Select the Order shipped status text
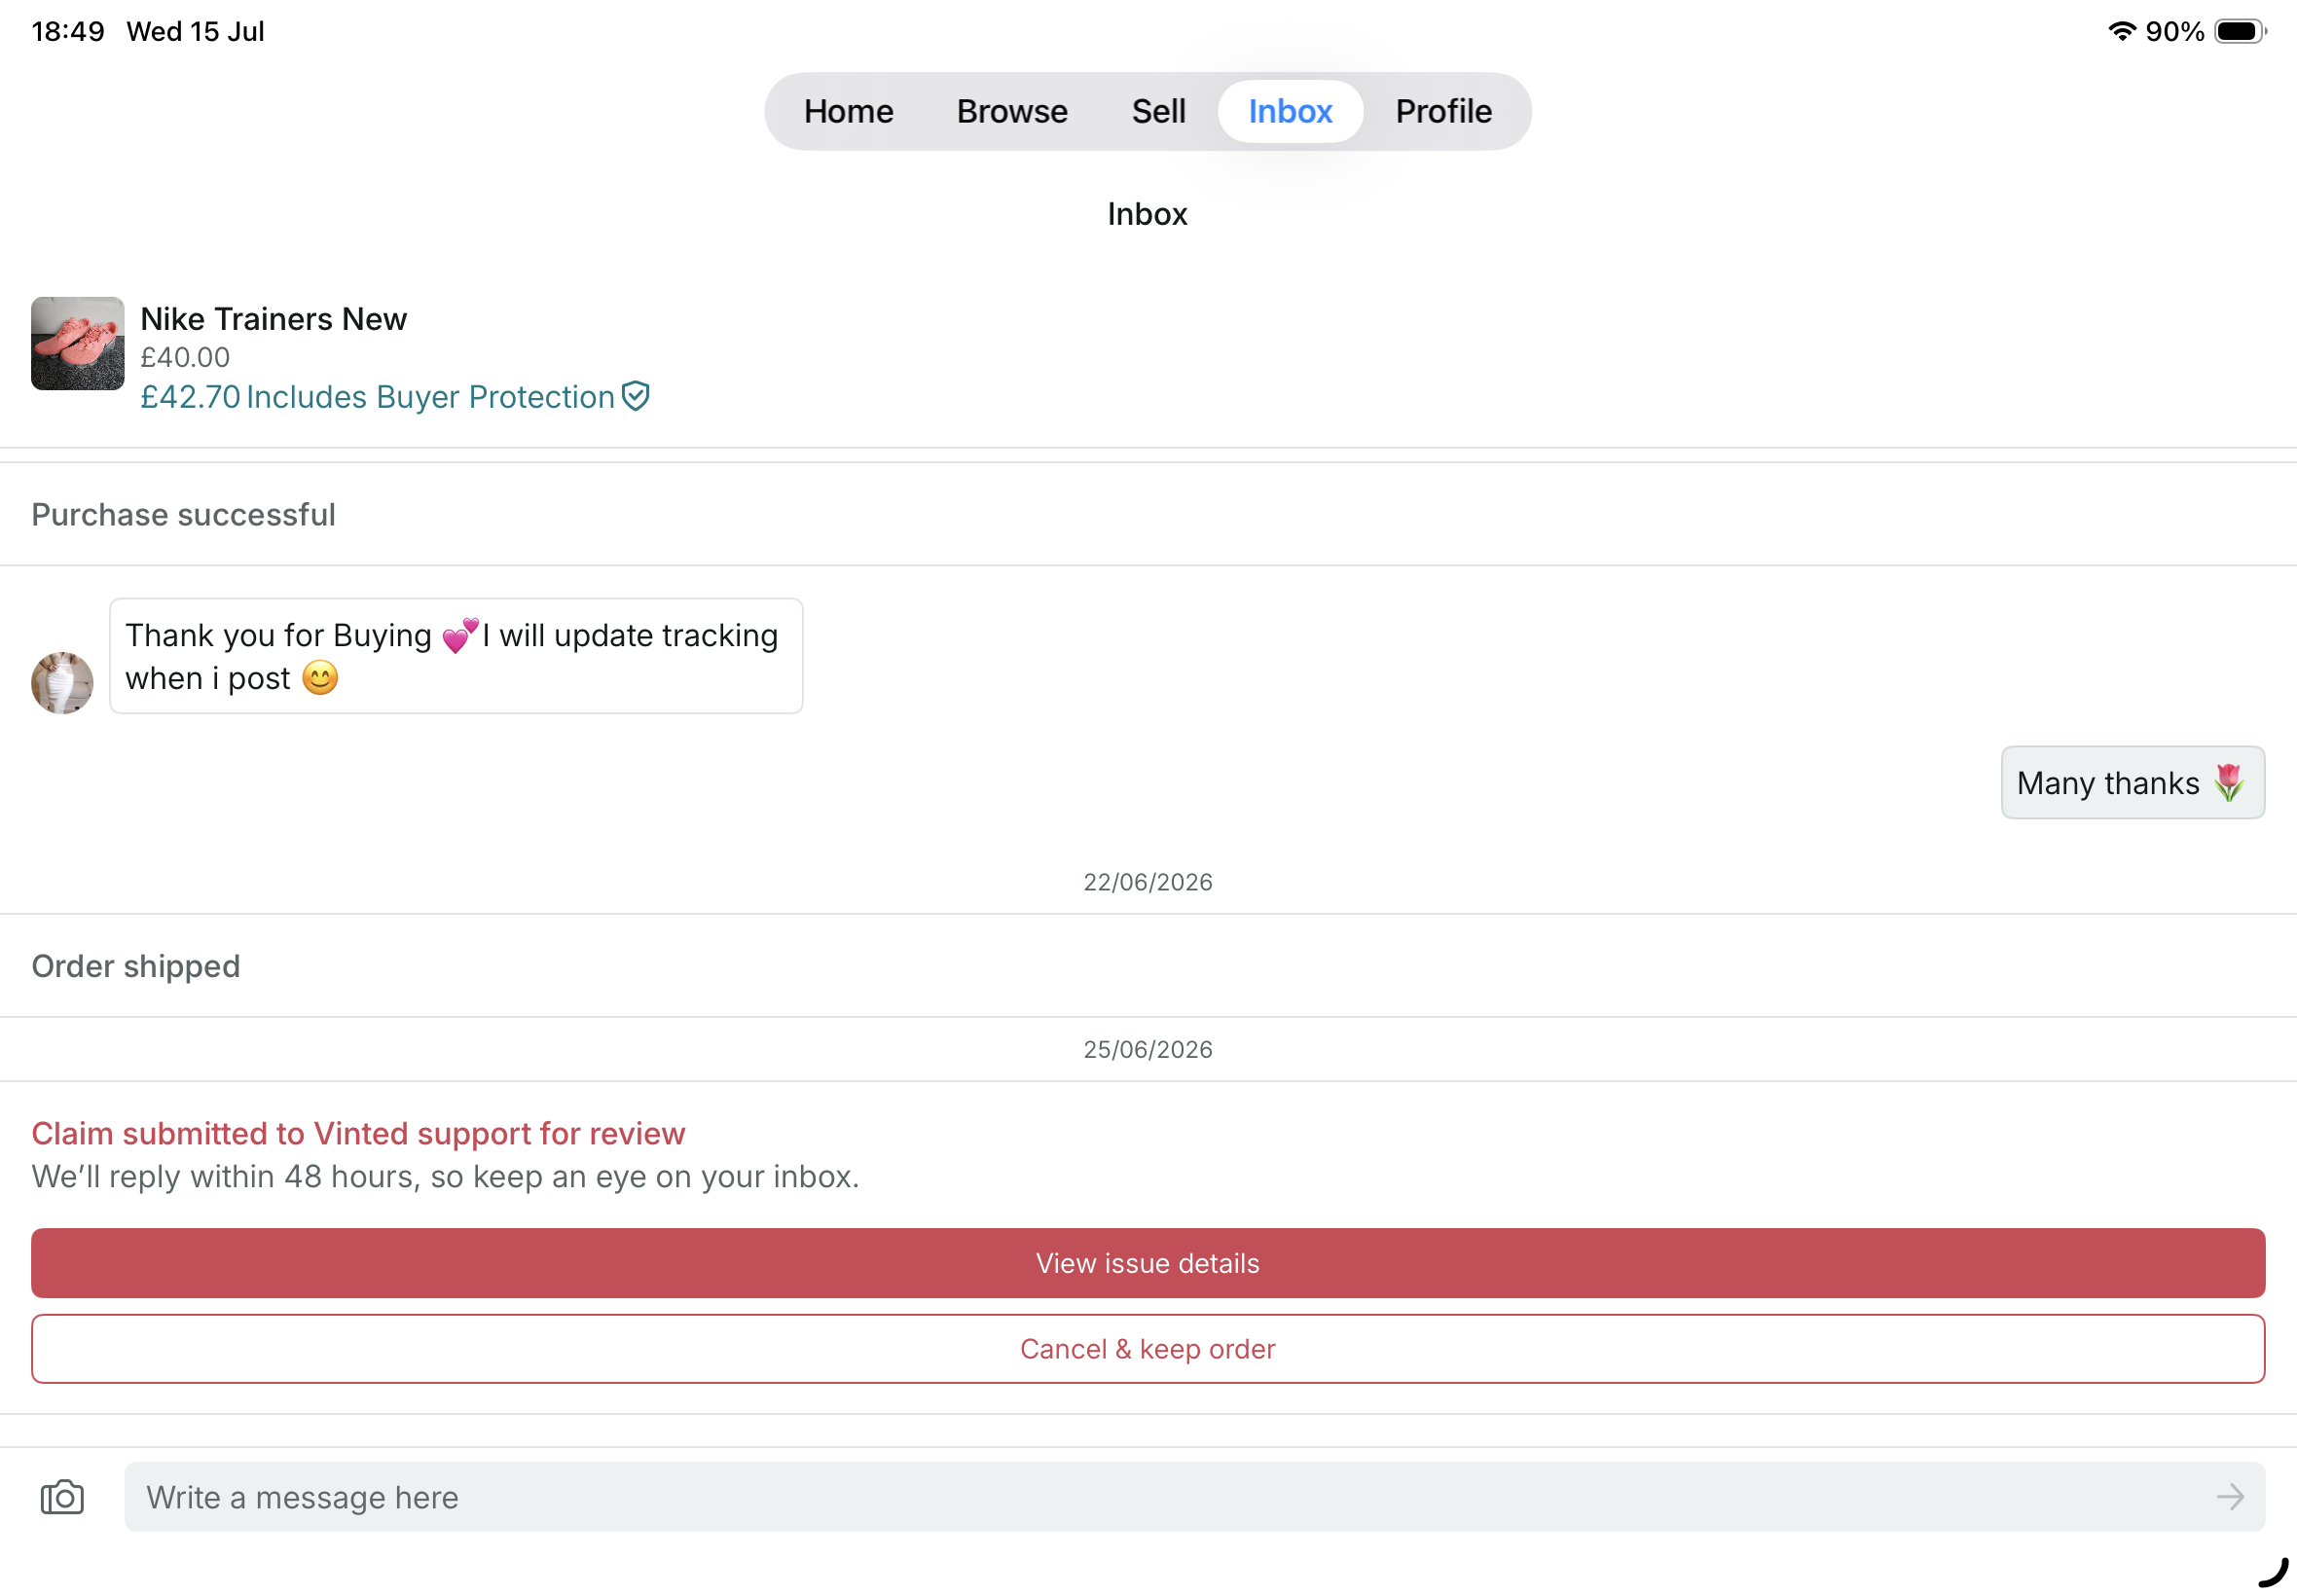 click(x=136, y=966)
